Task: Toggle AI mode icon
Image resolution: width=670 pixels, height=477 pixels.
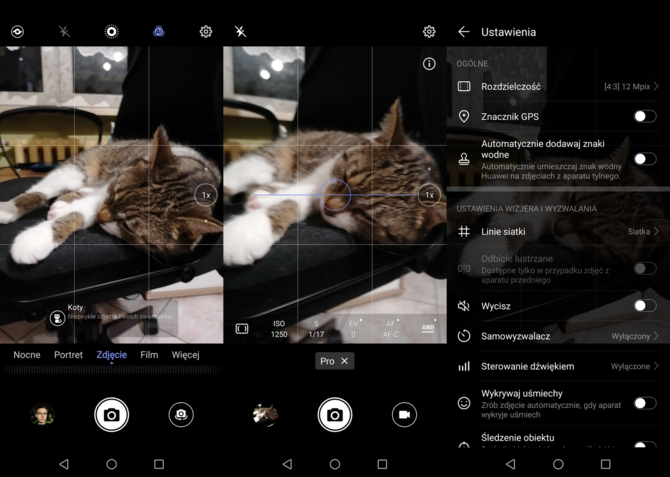Action: (x=159, y=31)
